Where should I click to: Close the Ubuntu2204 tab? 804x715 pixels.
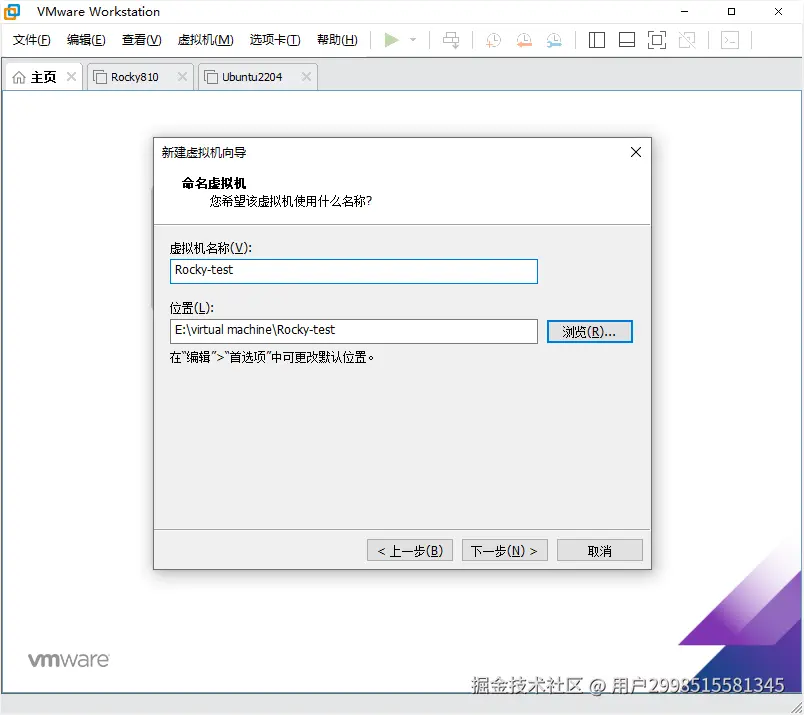click(x=306, y=77)
